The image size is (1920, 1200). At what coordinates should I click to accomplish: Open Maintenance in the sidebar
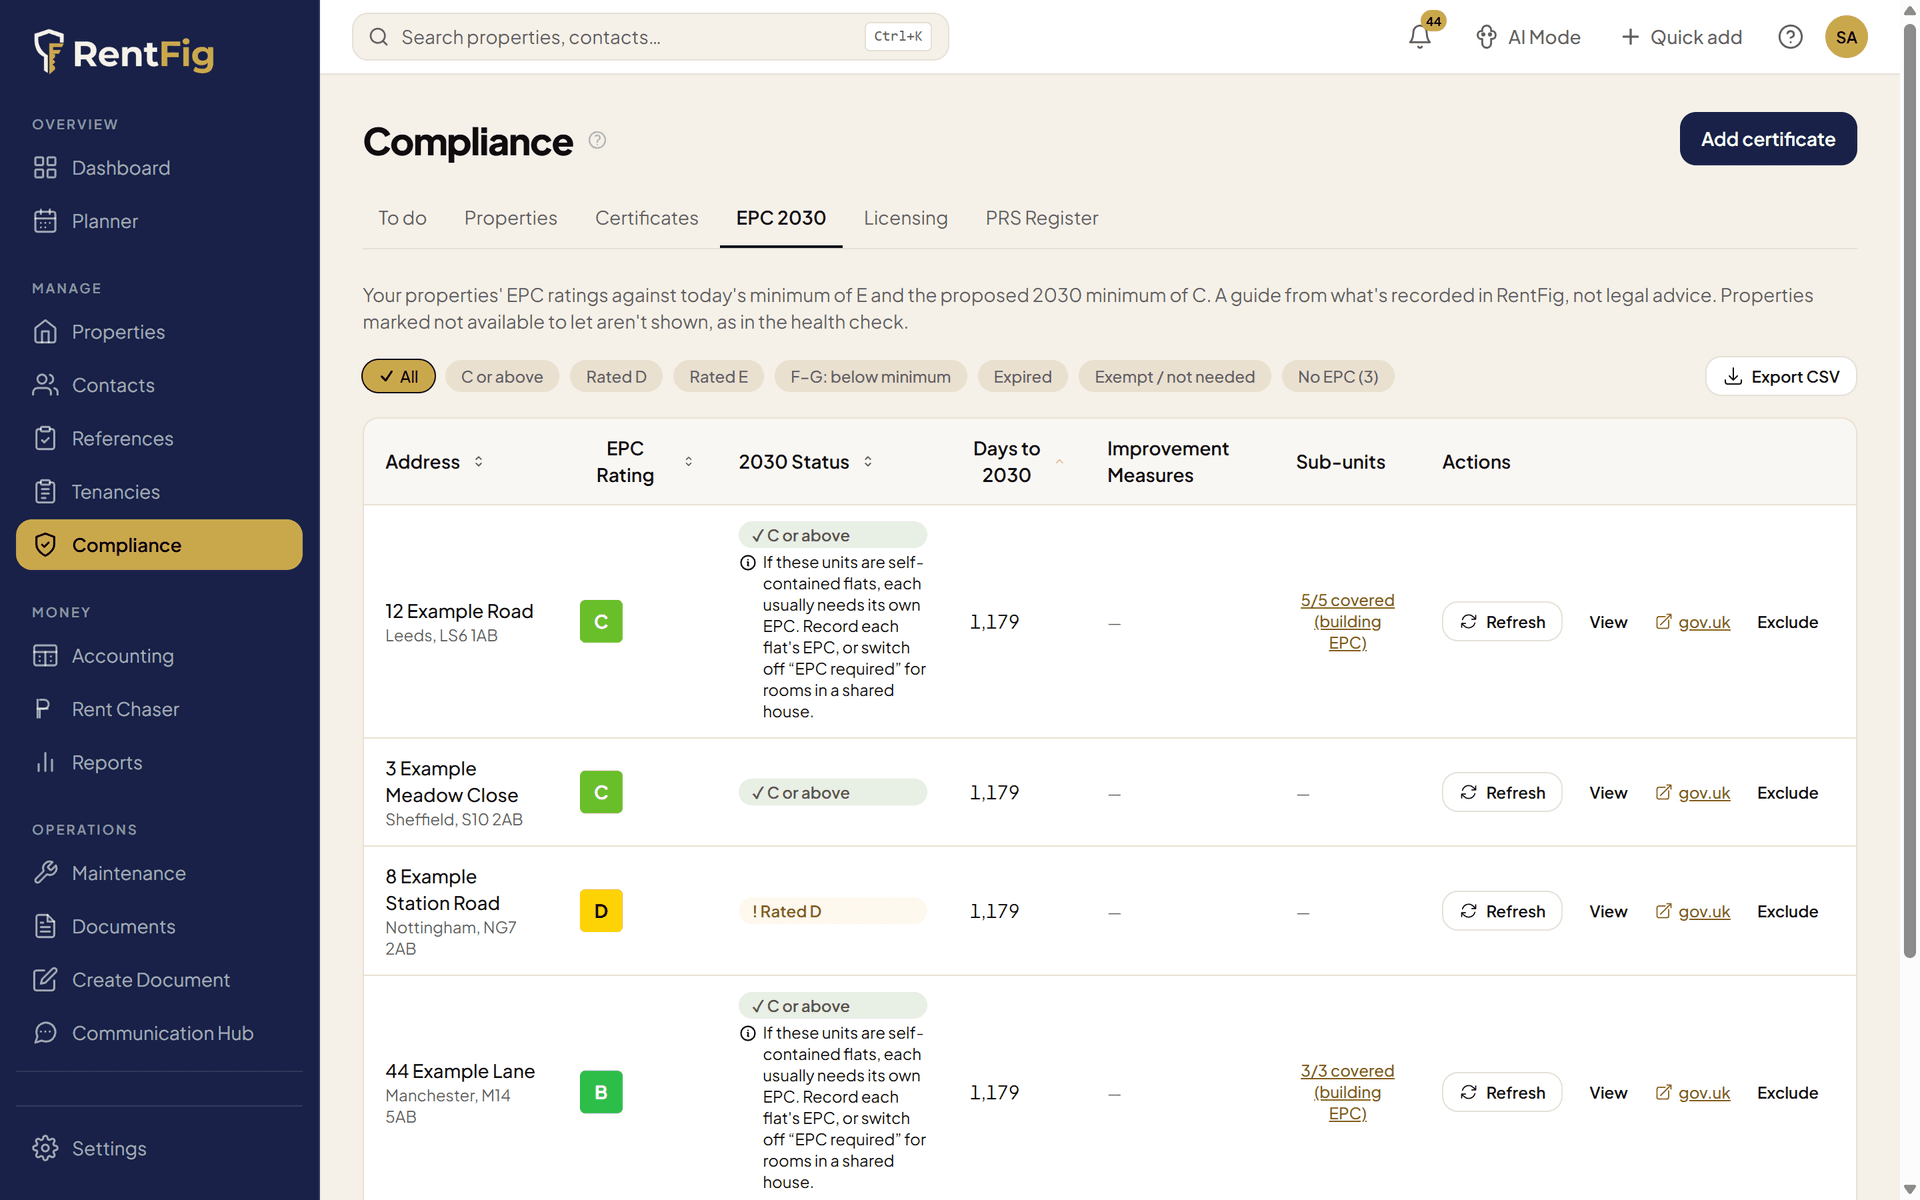pos(159,873)
